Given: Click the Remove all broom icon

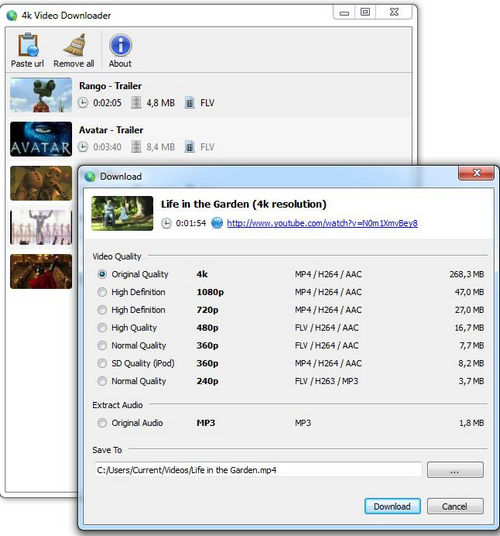Looking at the screenshot, I should click(75, 44).
